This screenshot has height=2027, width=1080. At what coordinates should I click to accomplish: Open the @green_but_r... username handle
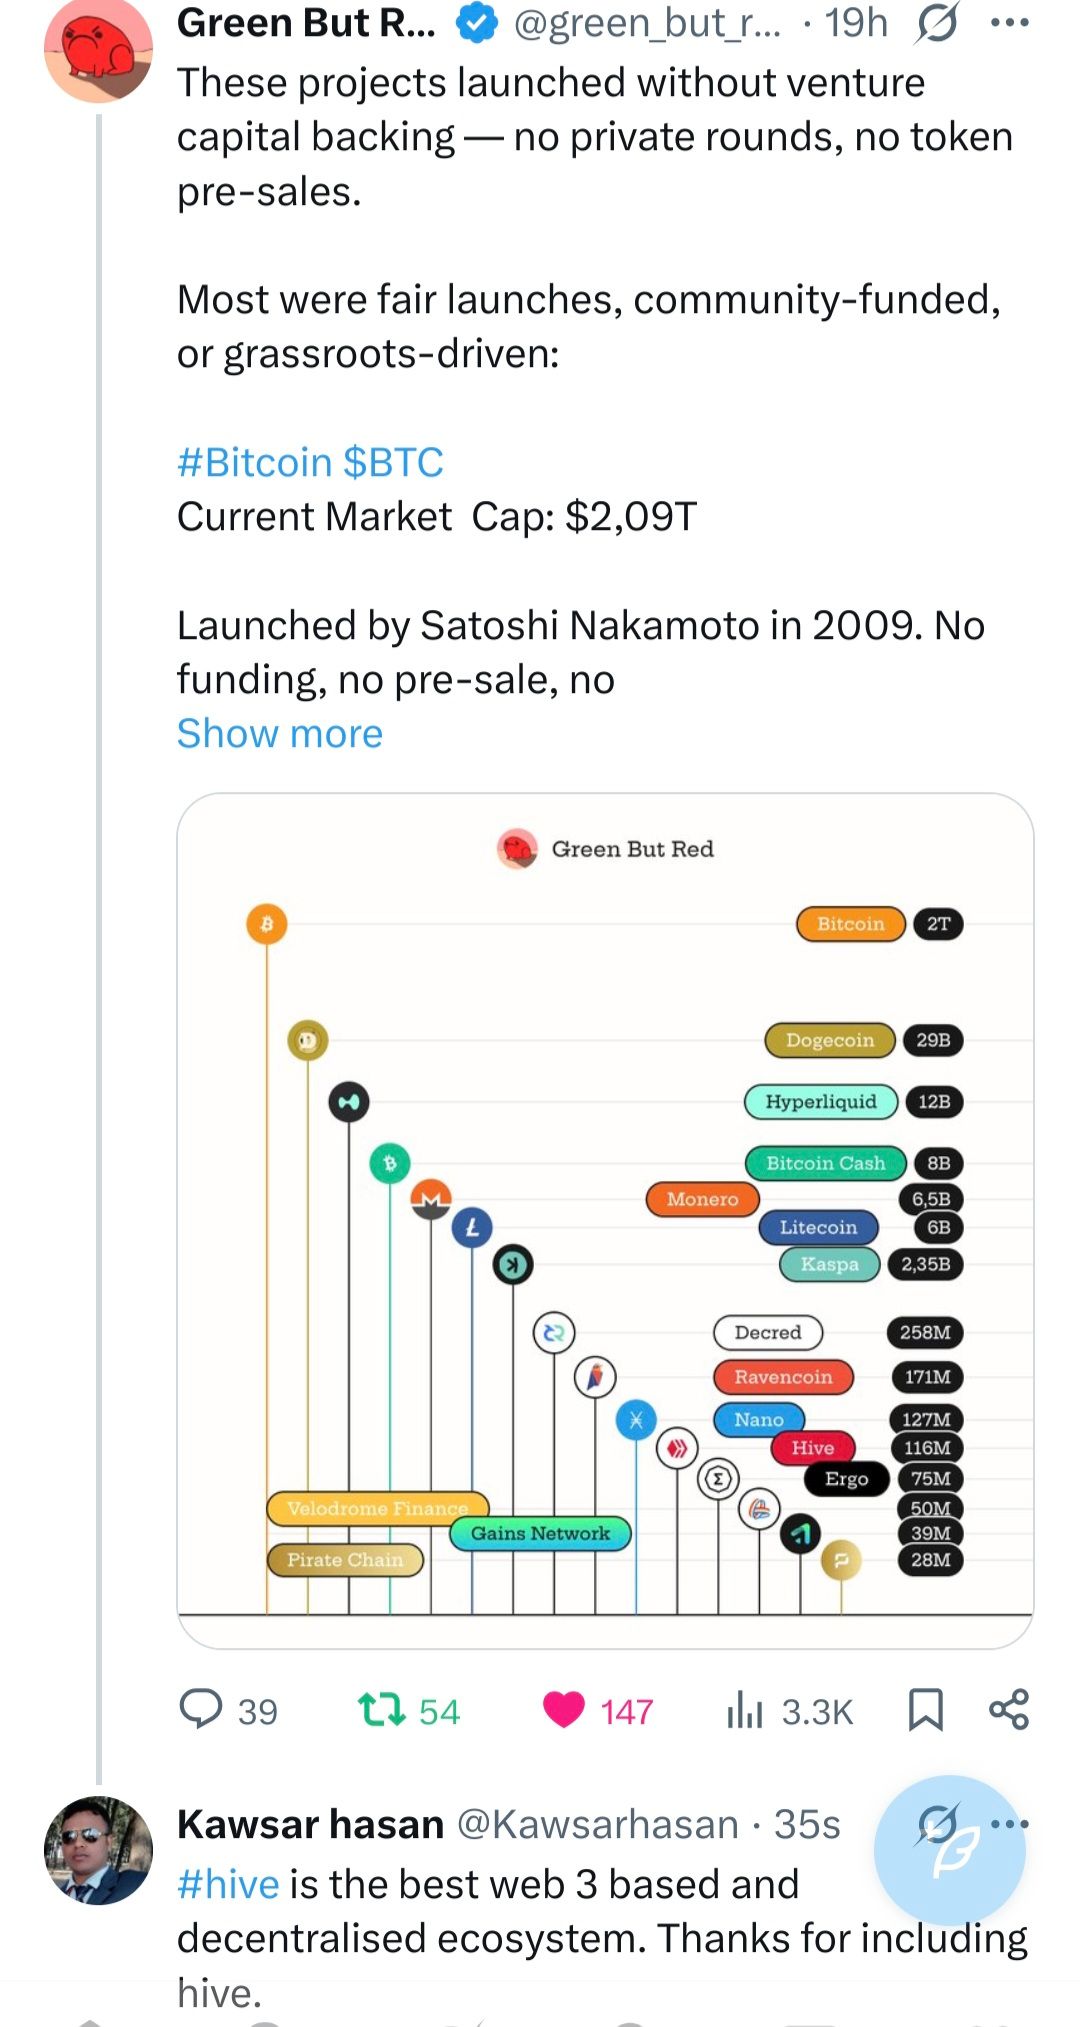click(x=647, y=23)
